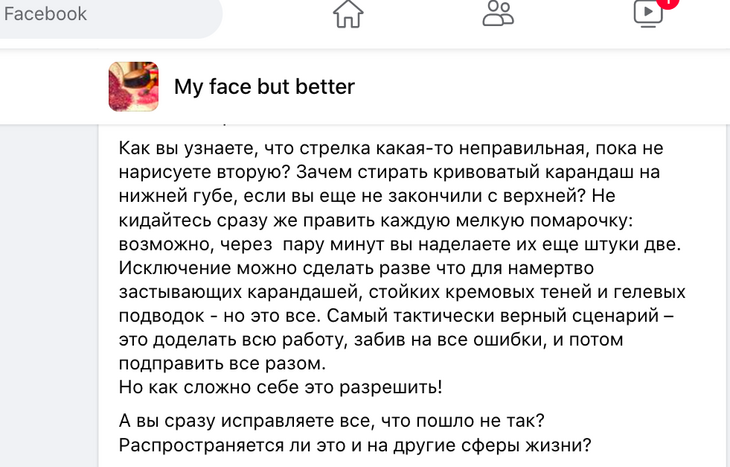Click the question starting "Распространяется ли это"
The width and height of the screenshot is (730, 467).
(355, 444)
